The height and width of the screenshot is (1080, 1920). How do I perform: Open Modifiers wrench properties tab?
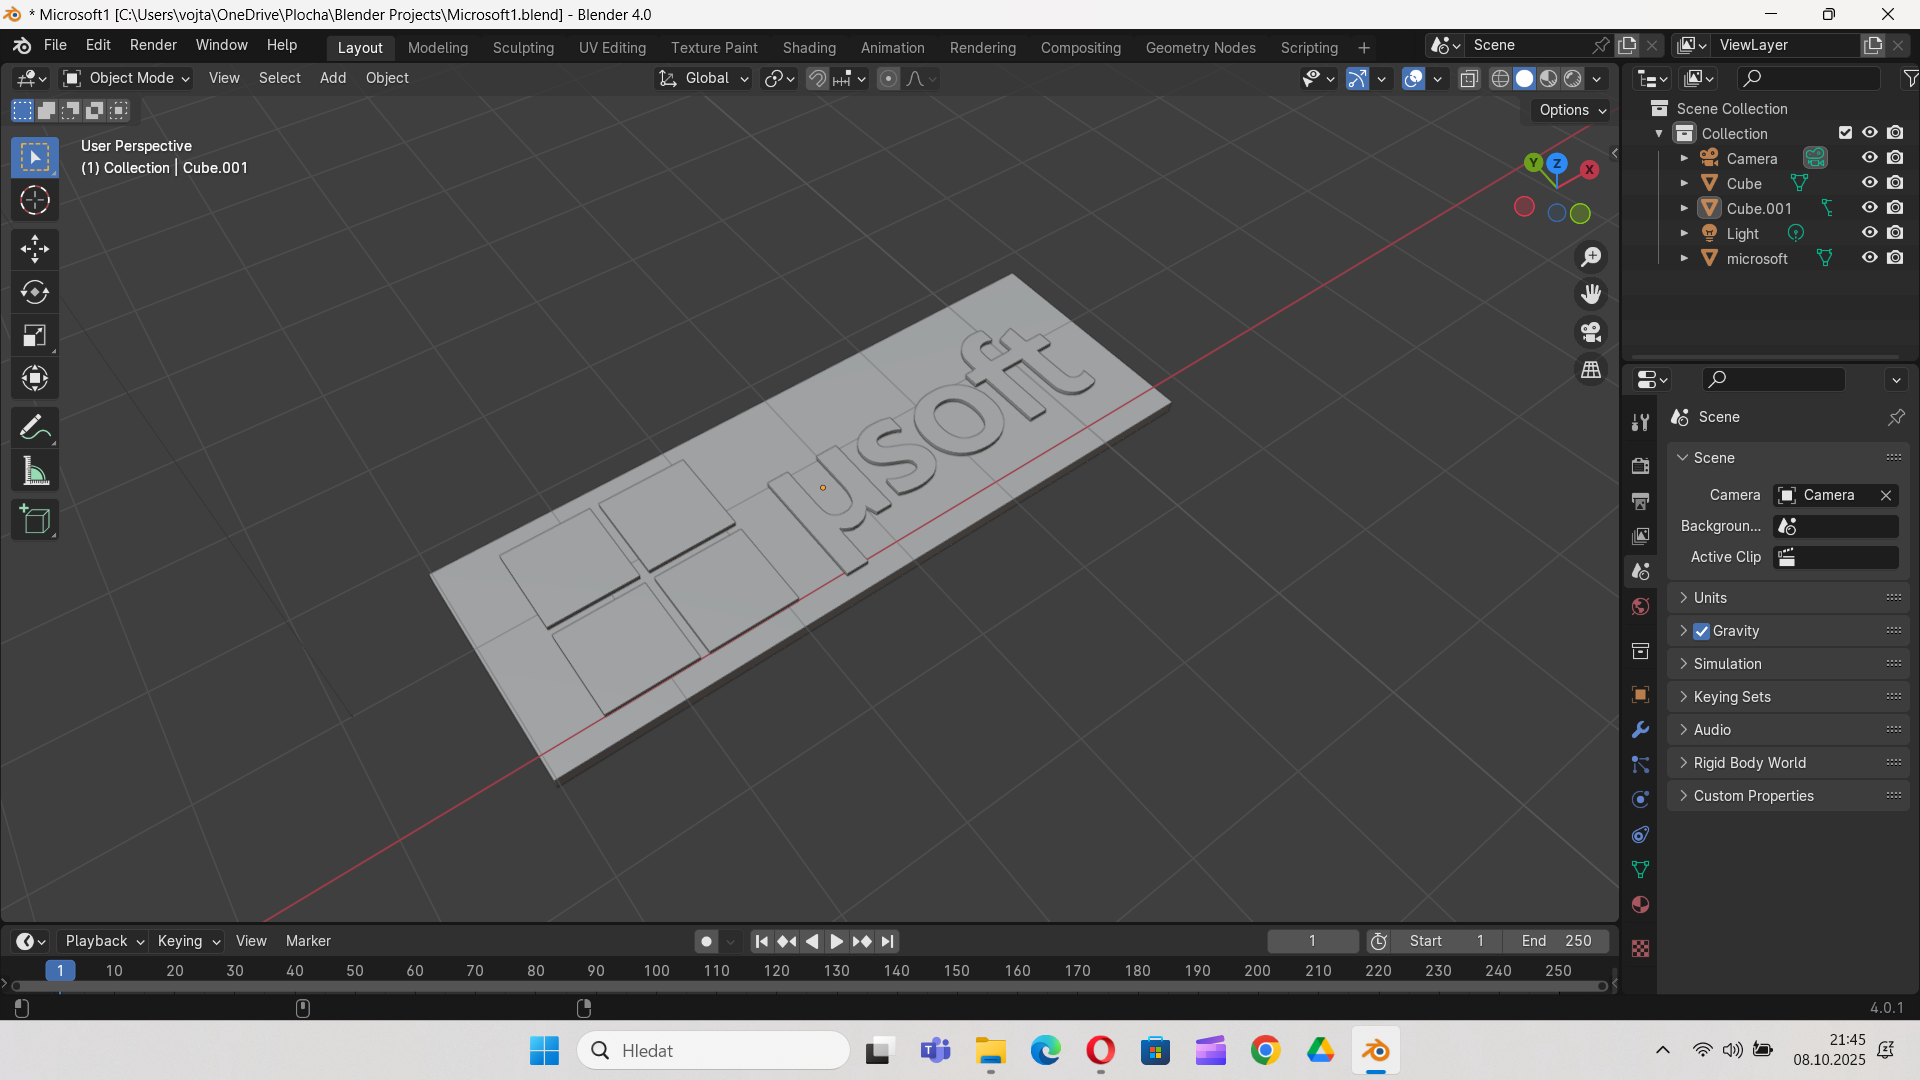tap(1640, 729)
